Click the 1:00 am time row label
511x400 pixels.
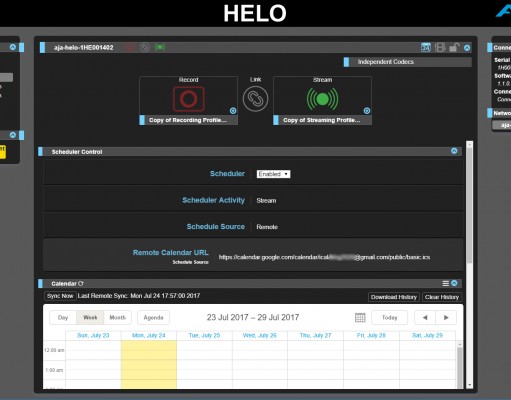click(54, 370)
